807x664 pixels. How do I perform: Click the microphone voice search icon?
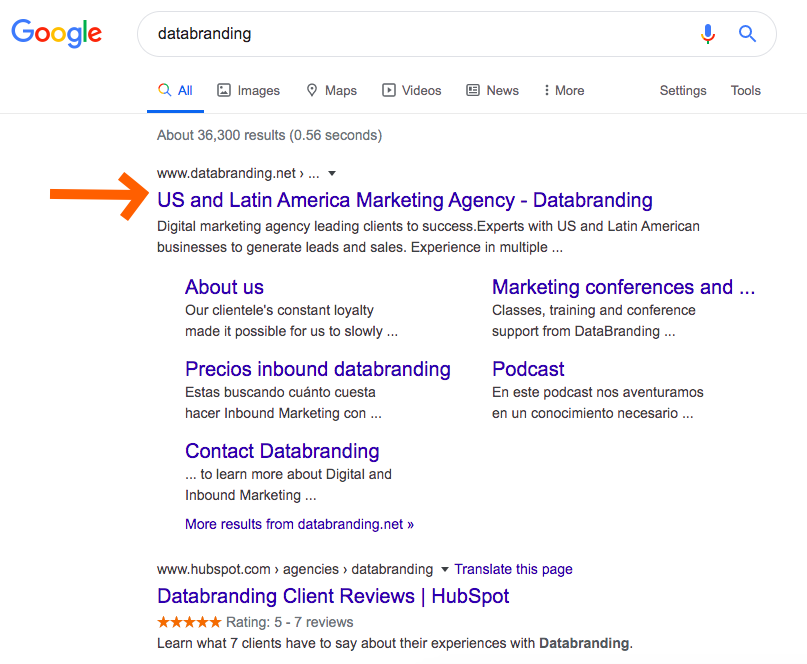tap(708, 34)
